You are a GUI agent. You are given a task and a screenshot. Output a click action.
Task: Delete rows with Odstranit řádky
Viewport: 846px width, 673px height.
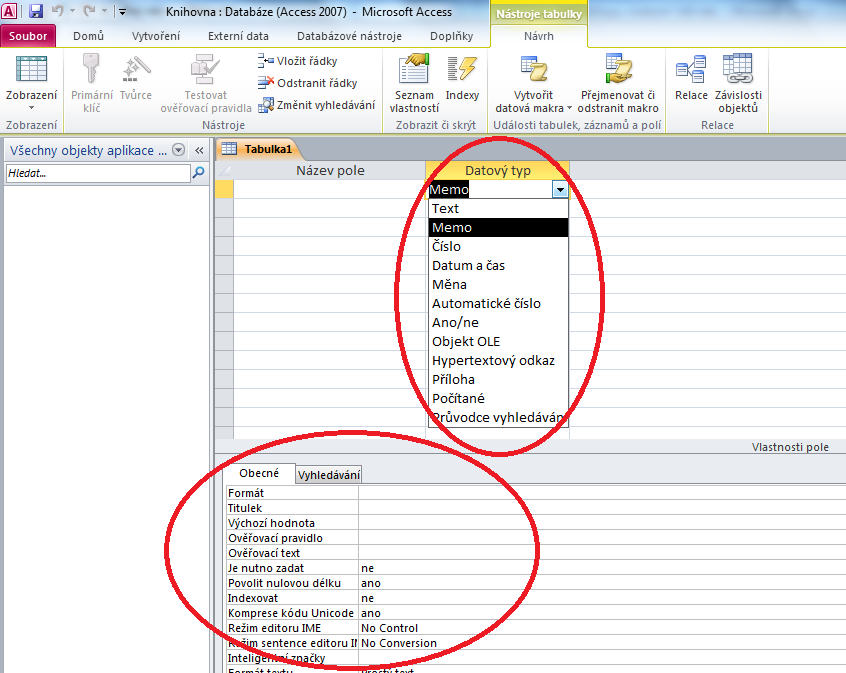tap(308, 83)
